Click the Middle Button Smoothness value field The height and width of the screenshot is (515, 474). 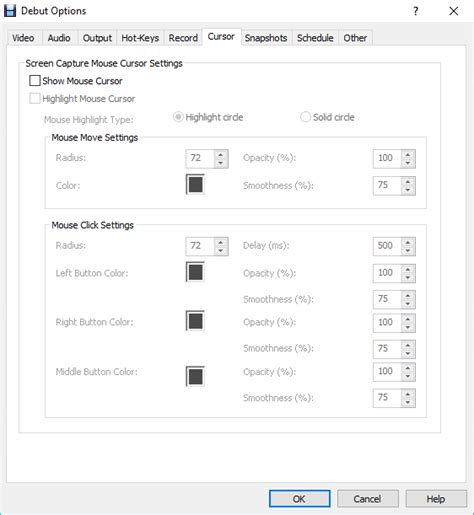tap(387, 398)
